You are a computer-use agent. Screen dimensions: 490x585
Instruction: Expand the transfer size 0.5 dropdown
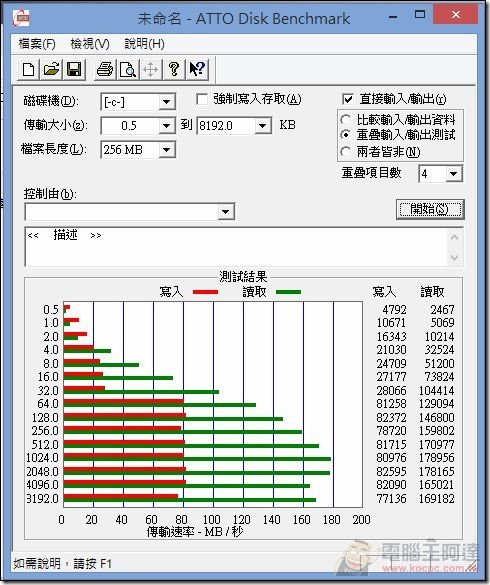(166, 126)
